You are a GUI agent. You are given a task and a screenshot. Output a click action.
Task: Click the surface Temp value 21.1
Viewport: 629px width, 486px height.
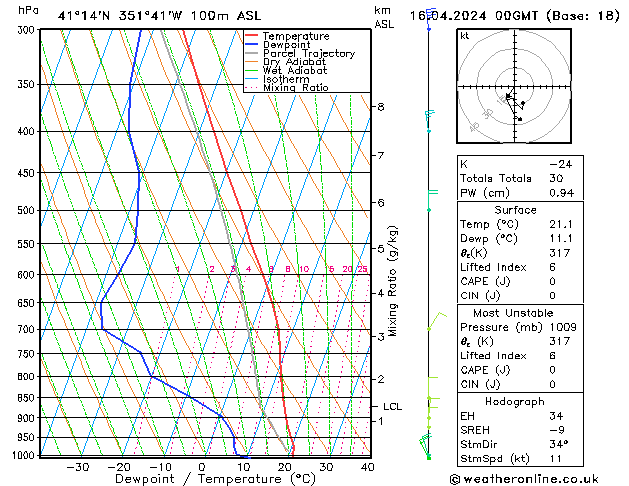click(561, 224)
